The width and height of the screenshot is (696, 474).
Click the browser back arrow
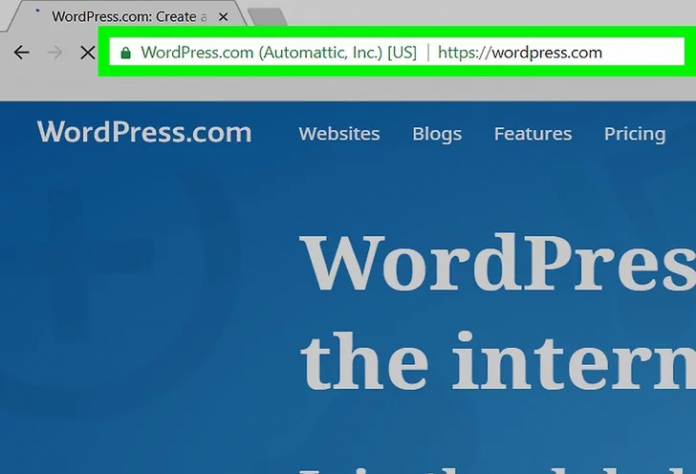pyautogui.click(x=21, y=52)
